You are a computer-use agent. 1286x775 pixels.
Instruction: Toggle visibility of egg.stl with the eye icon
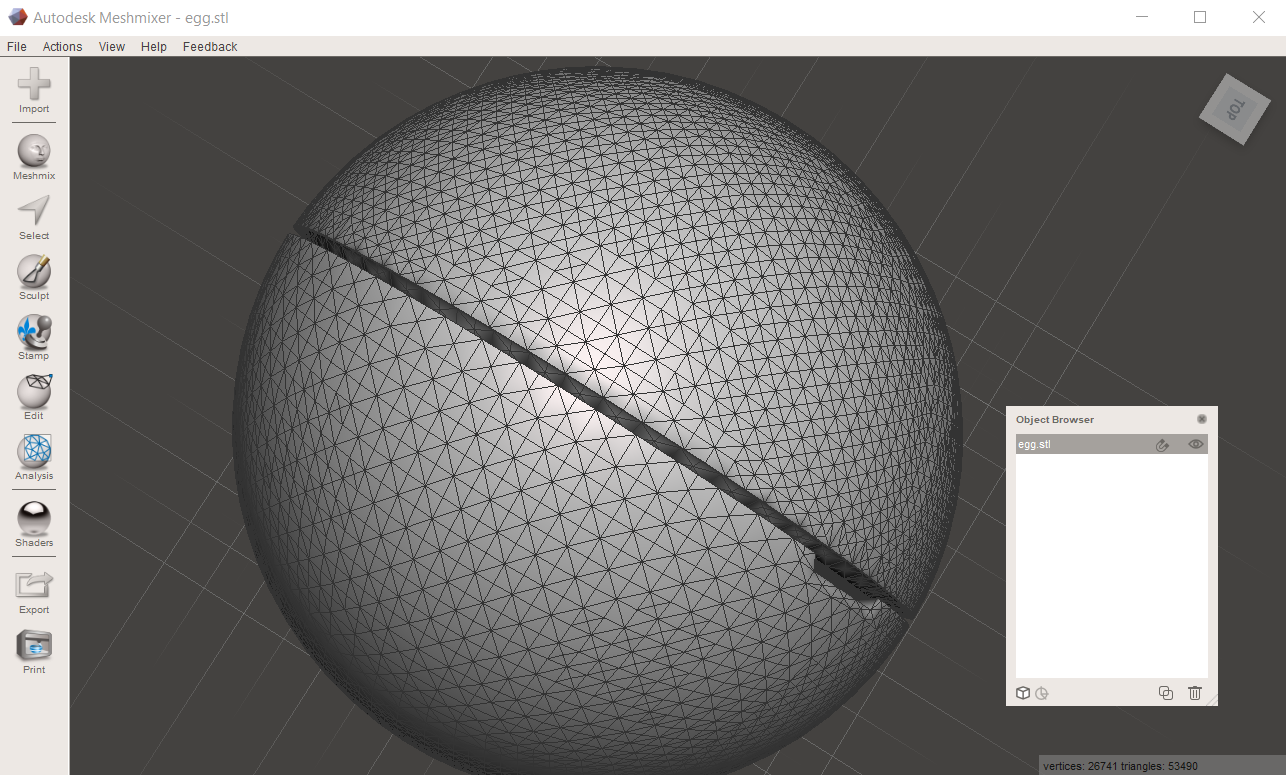(x=1195, y=444)
